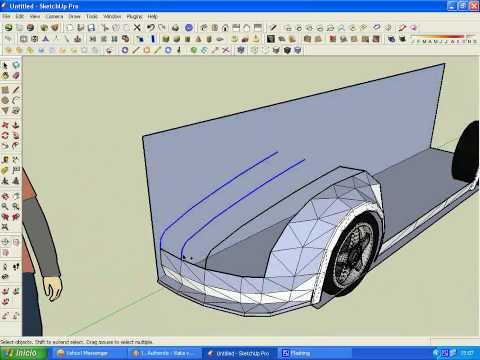This screenshot has width=480, height=360.
Task: Click the Zoom magnifier tool
Action: [5, 207]
